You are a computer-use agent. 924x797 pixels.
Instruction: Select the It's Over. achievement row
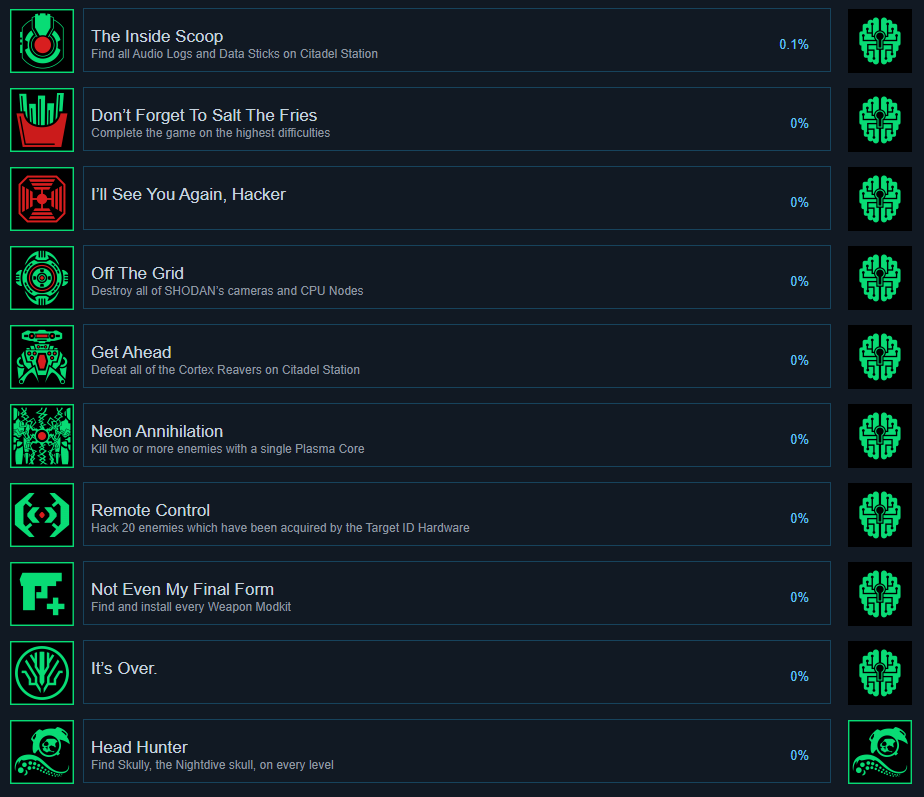tap(457, 672)
